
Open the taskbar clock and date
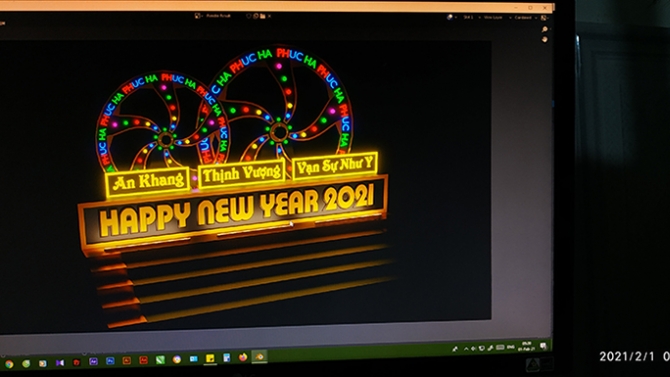(x=526, y=346)
